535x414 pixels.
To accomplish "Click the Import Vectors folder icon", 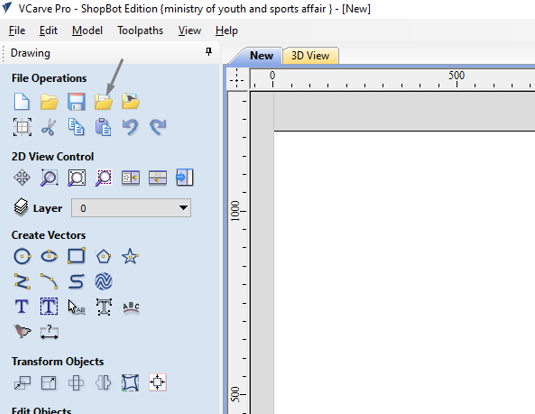I will tap(104, 102).
